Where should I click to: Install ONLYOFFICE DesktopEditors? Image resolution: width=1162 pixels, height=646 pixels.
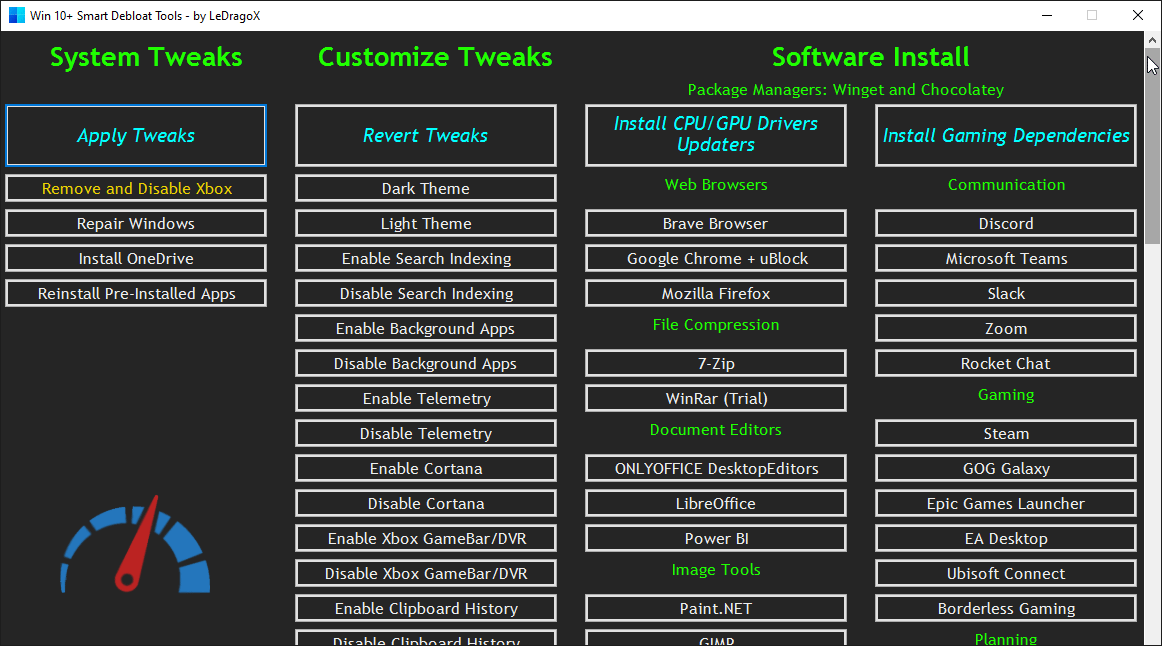[716, 468]
